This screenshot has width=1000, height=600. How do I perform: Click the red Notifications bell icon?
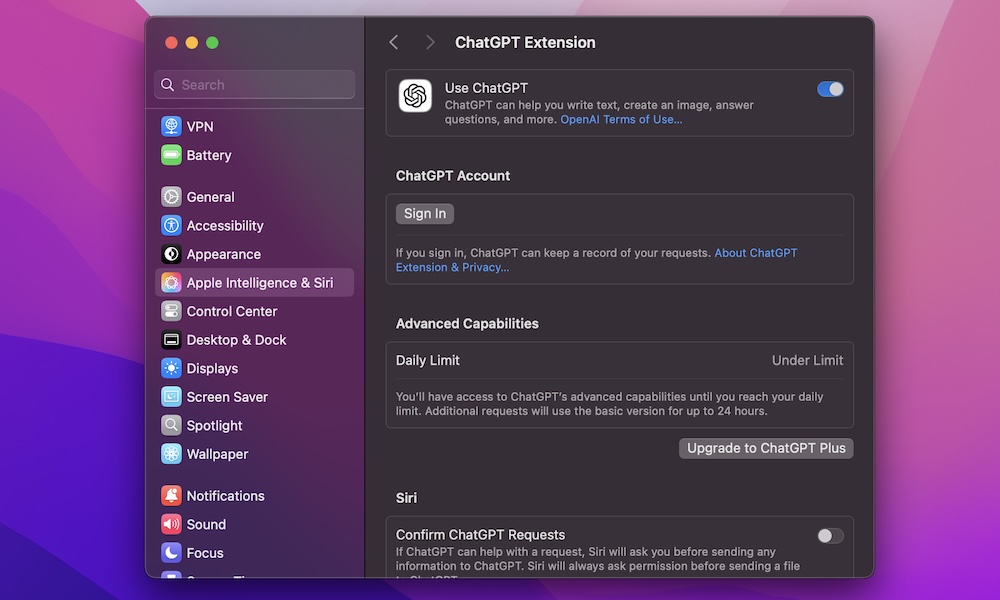tap(171, 496)
